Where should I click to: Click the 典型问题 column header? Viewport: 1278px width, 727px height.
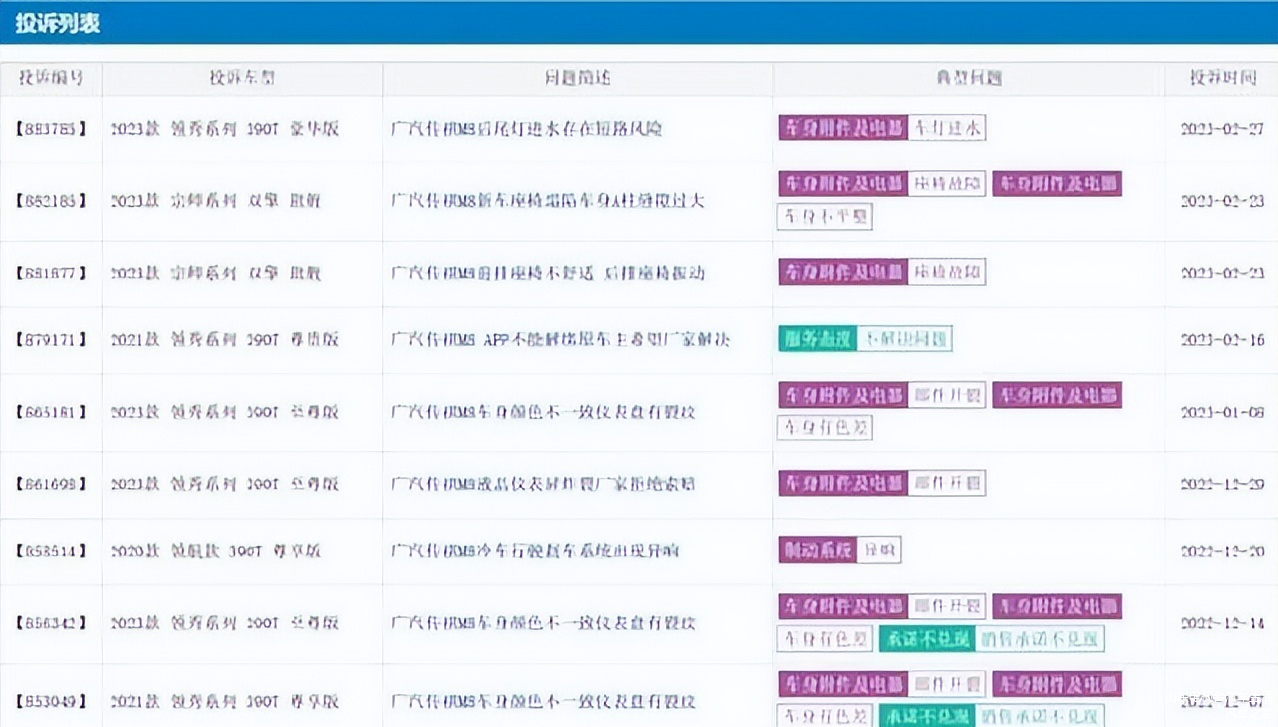tap(968, 78)
